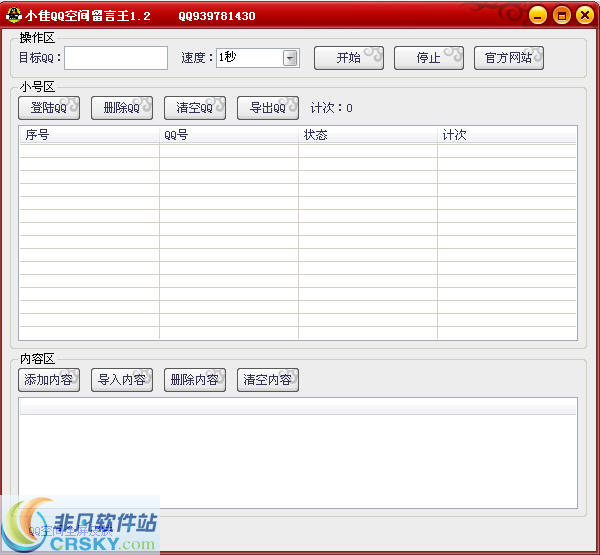This screenshot has height=555, width=600.
Task: Click the penguin app icon in title bar
Action: [14, 15]
